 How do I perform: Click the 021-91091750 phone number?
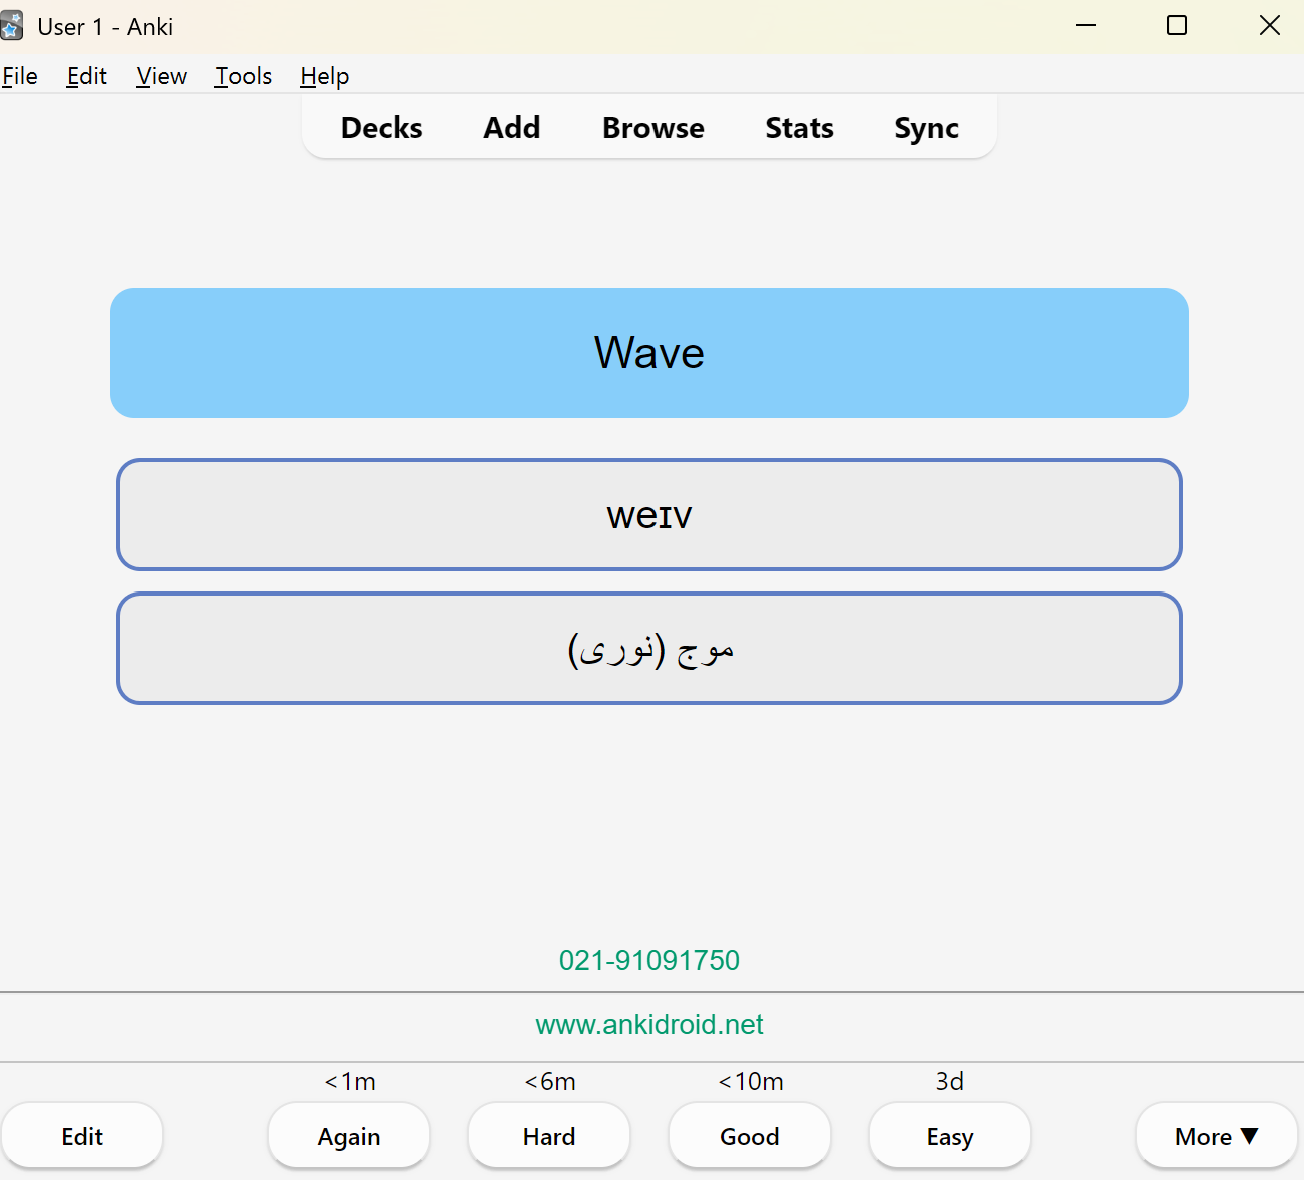(x=650, y=960)
